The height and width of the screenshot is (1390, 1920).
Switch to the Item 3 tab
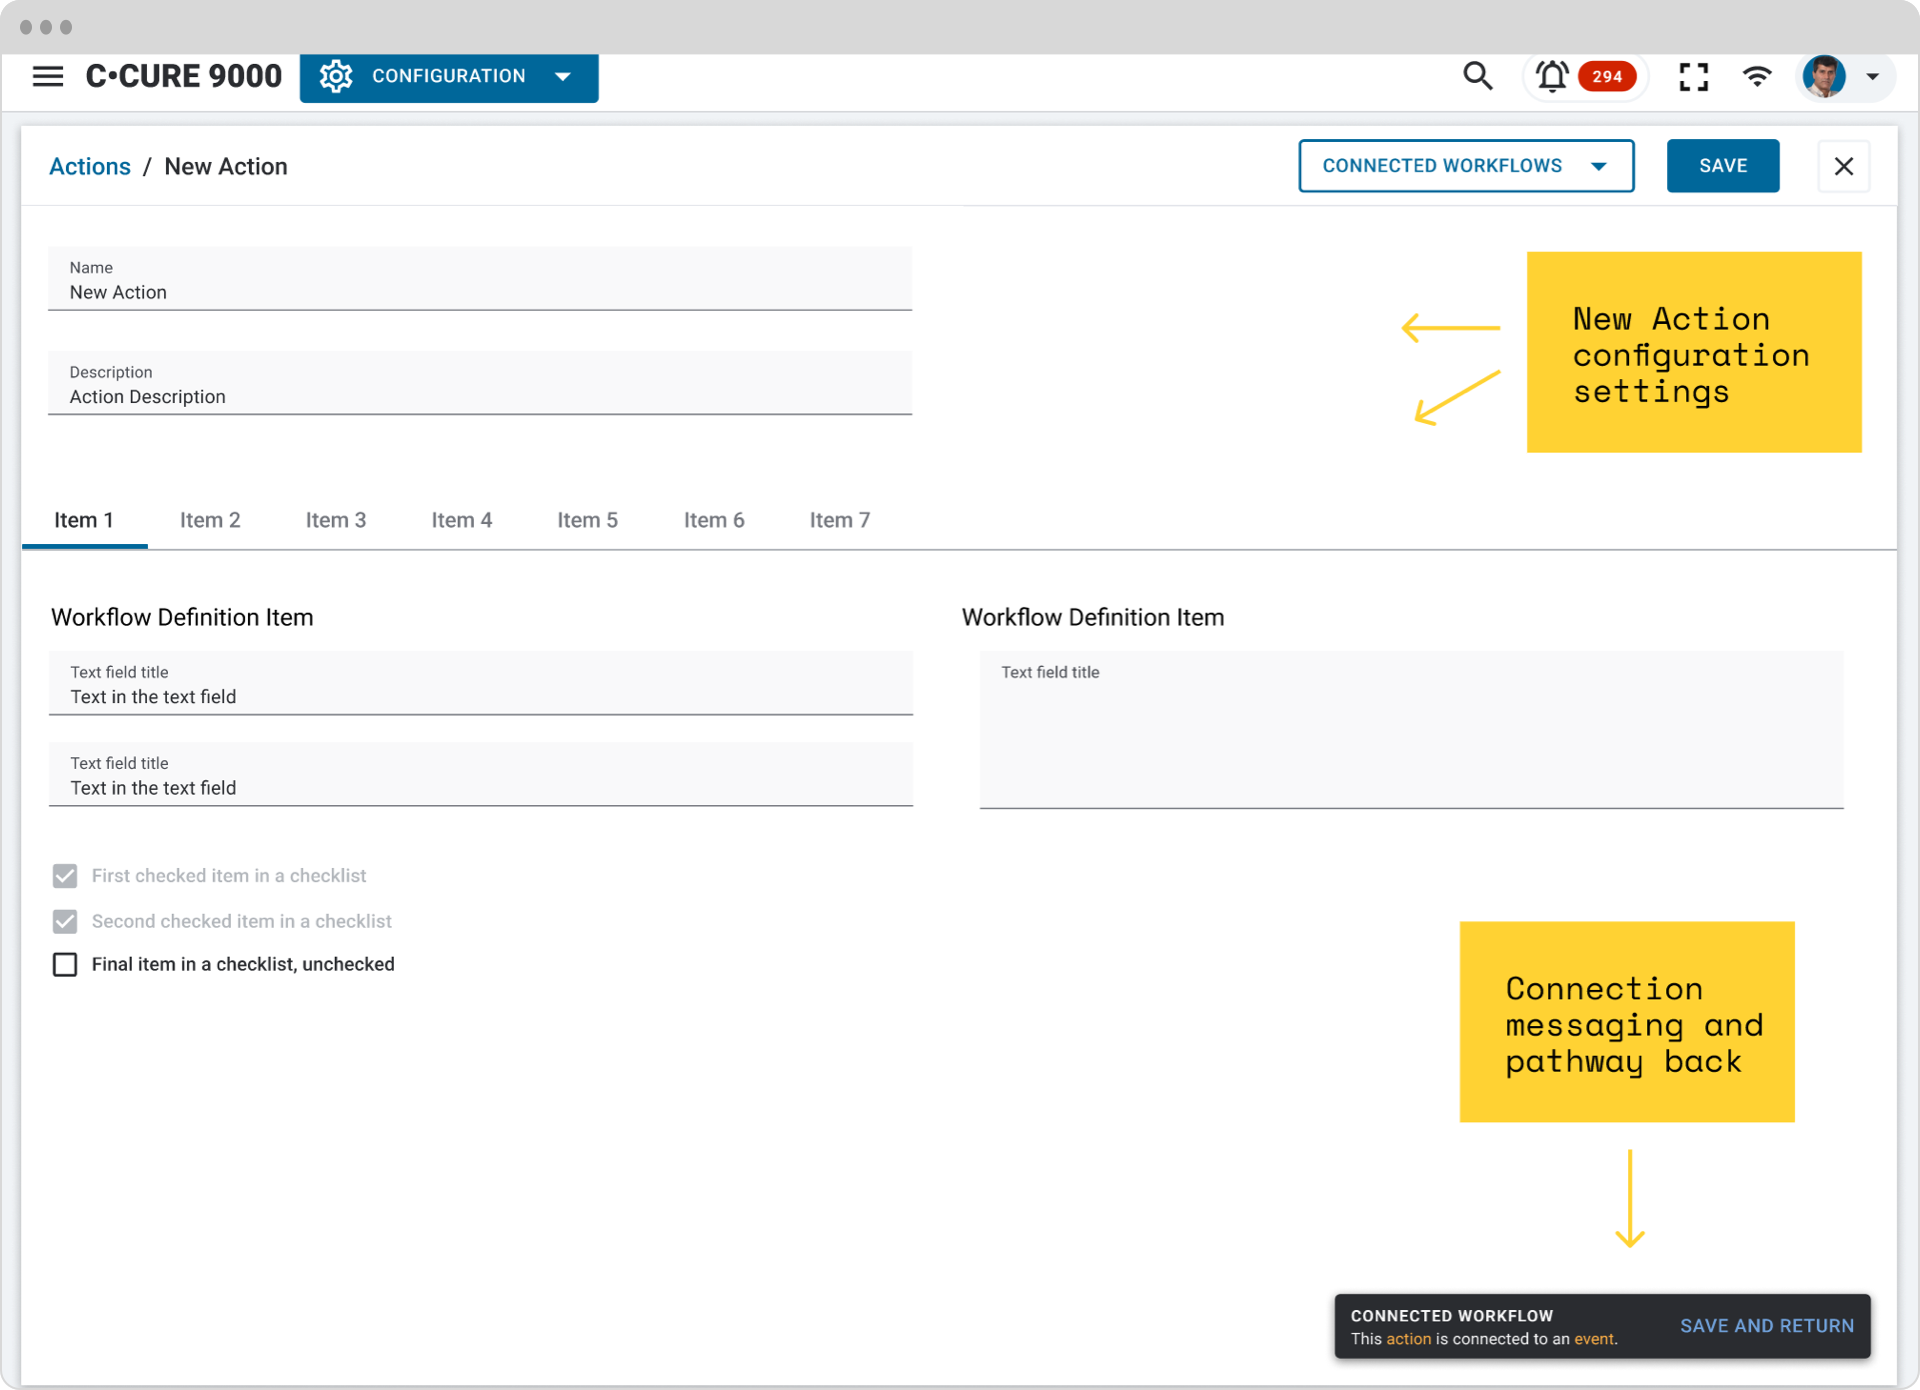pyautogui.click(x=336, y=520)
